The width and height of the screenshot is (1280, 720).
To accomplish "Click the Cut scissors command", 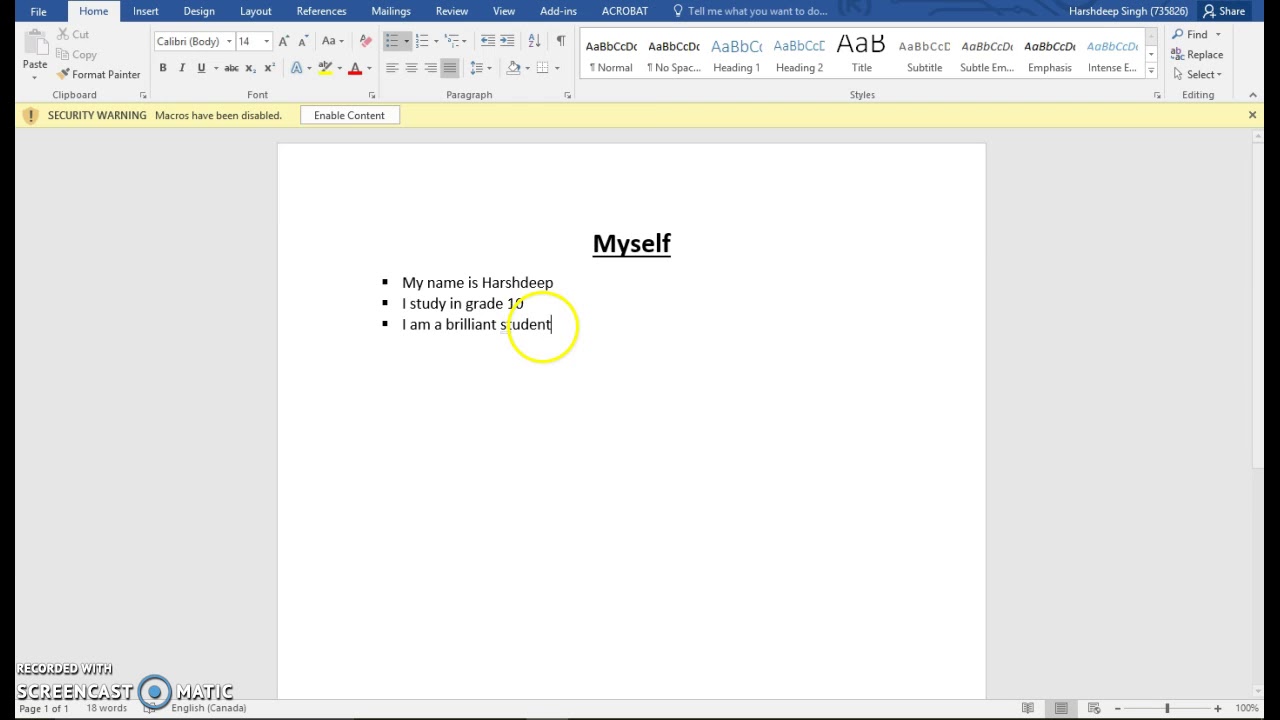I will click(x=71, y=34).
